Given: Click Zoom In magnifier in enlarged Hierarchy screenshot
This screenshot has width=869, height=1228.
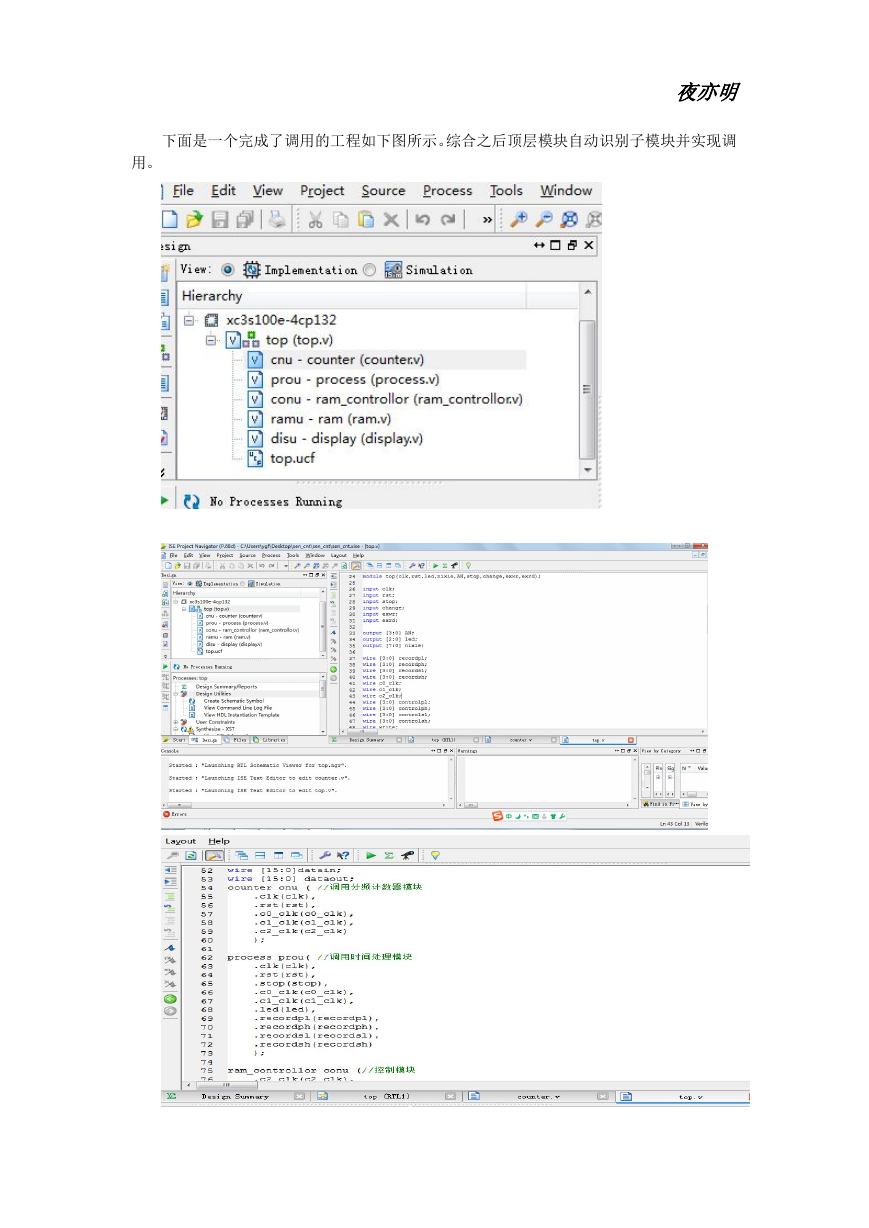Looking at the screenshot, I should tap(519, 220).
